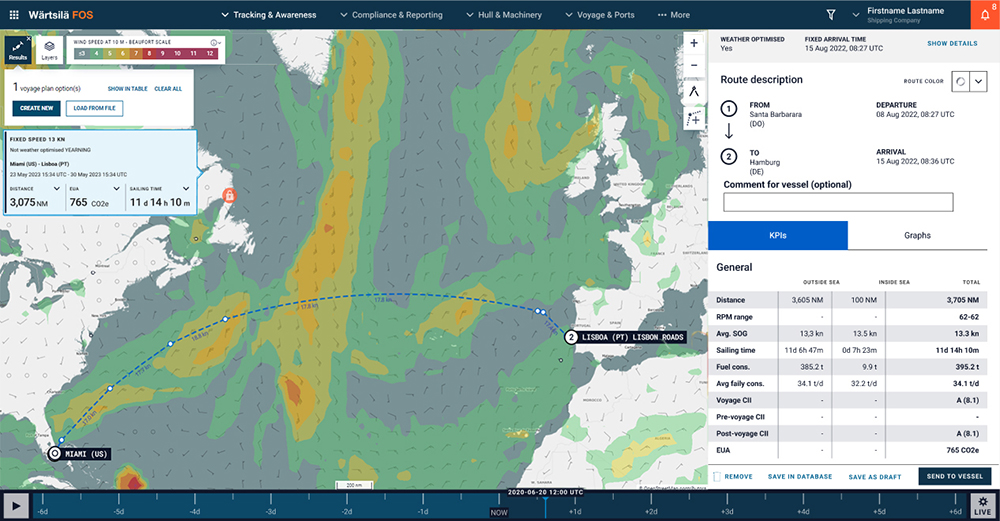Screen dimensions: 1000x521
Task: Tick the Remove checkbox
Action: tap(717, 476)
